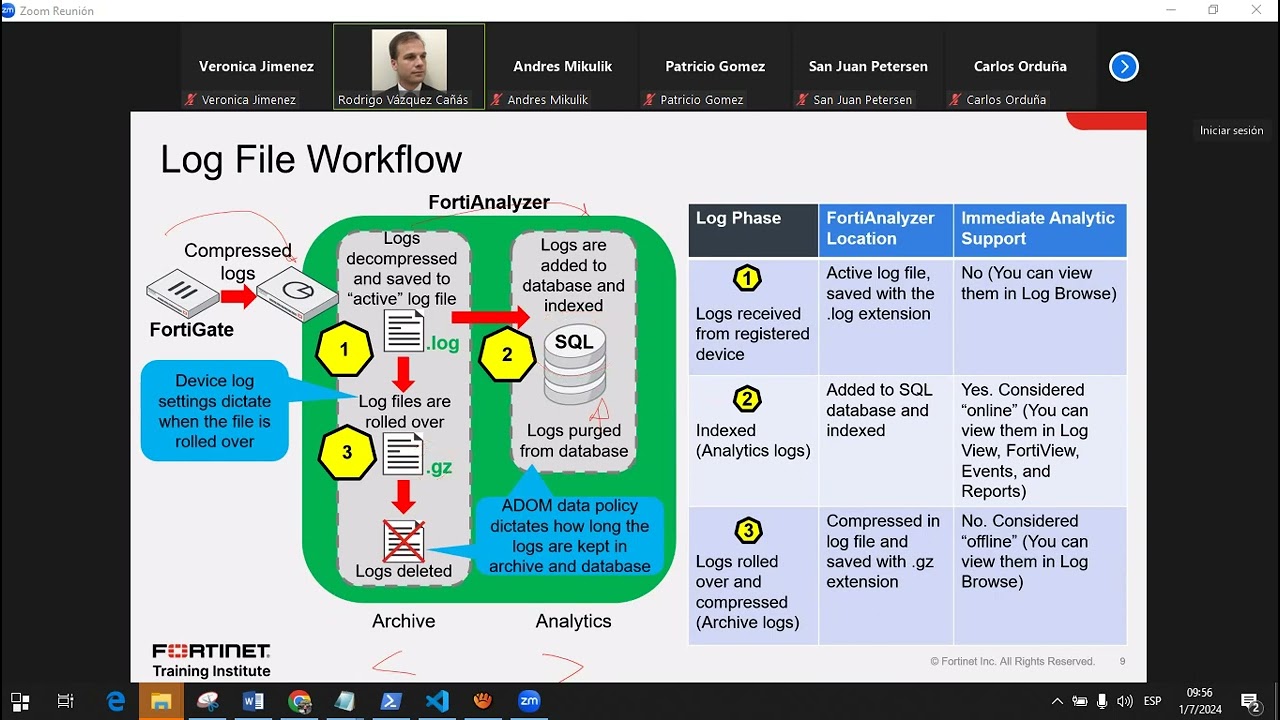Click the slide title "Log File Workflow"
Image resolution: width=1280 pixels, height=720 pixels.
[x=311, y=160]
